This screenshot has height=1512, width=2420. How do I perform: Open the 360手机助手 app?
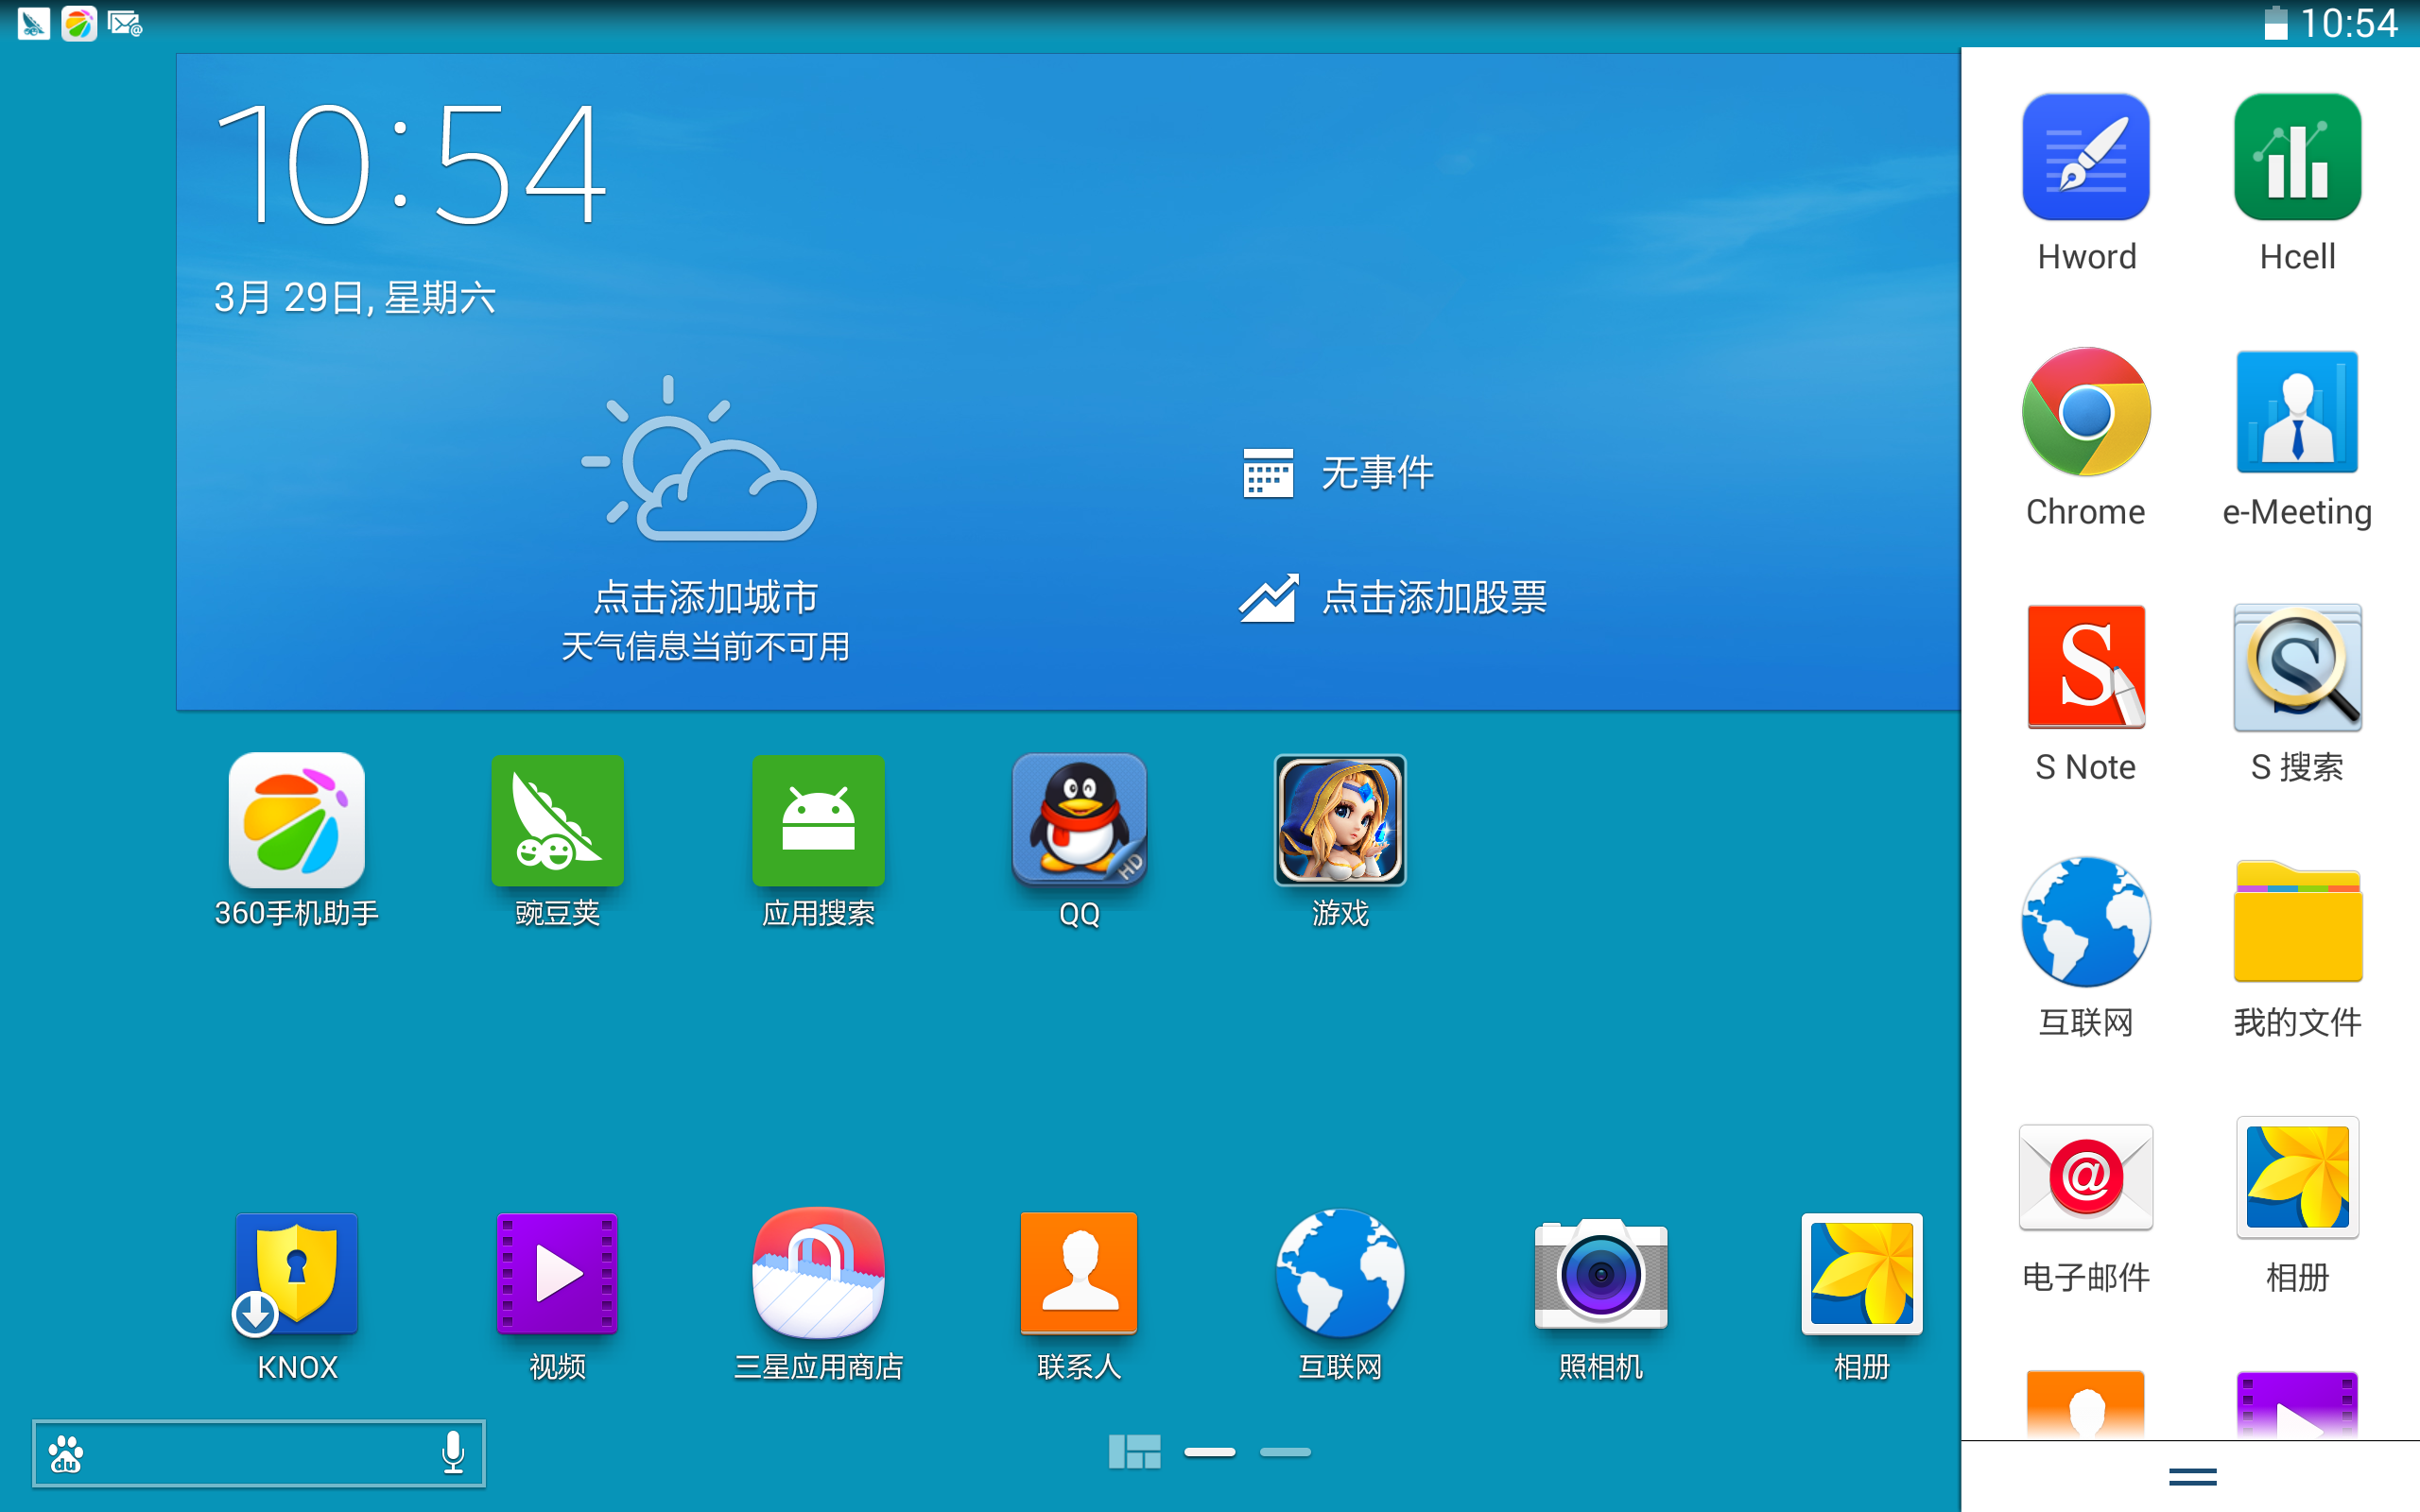296,820
